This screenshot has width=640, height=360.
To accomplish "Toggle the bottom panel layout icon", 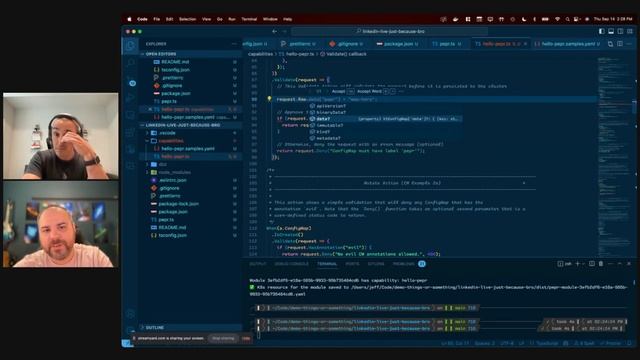I will click(x=611, y=31).
